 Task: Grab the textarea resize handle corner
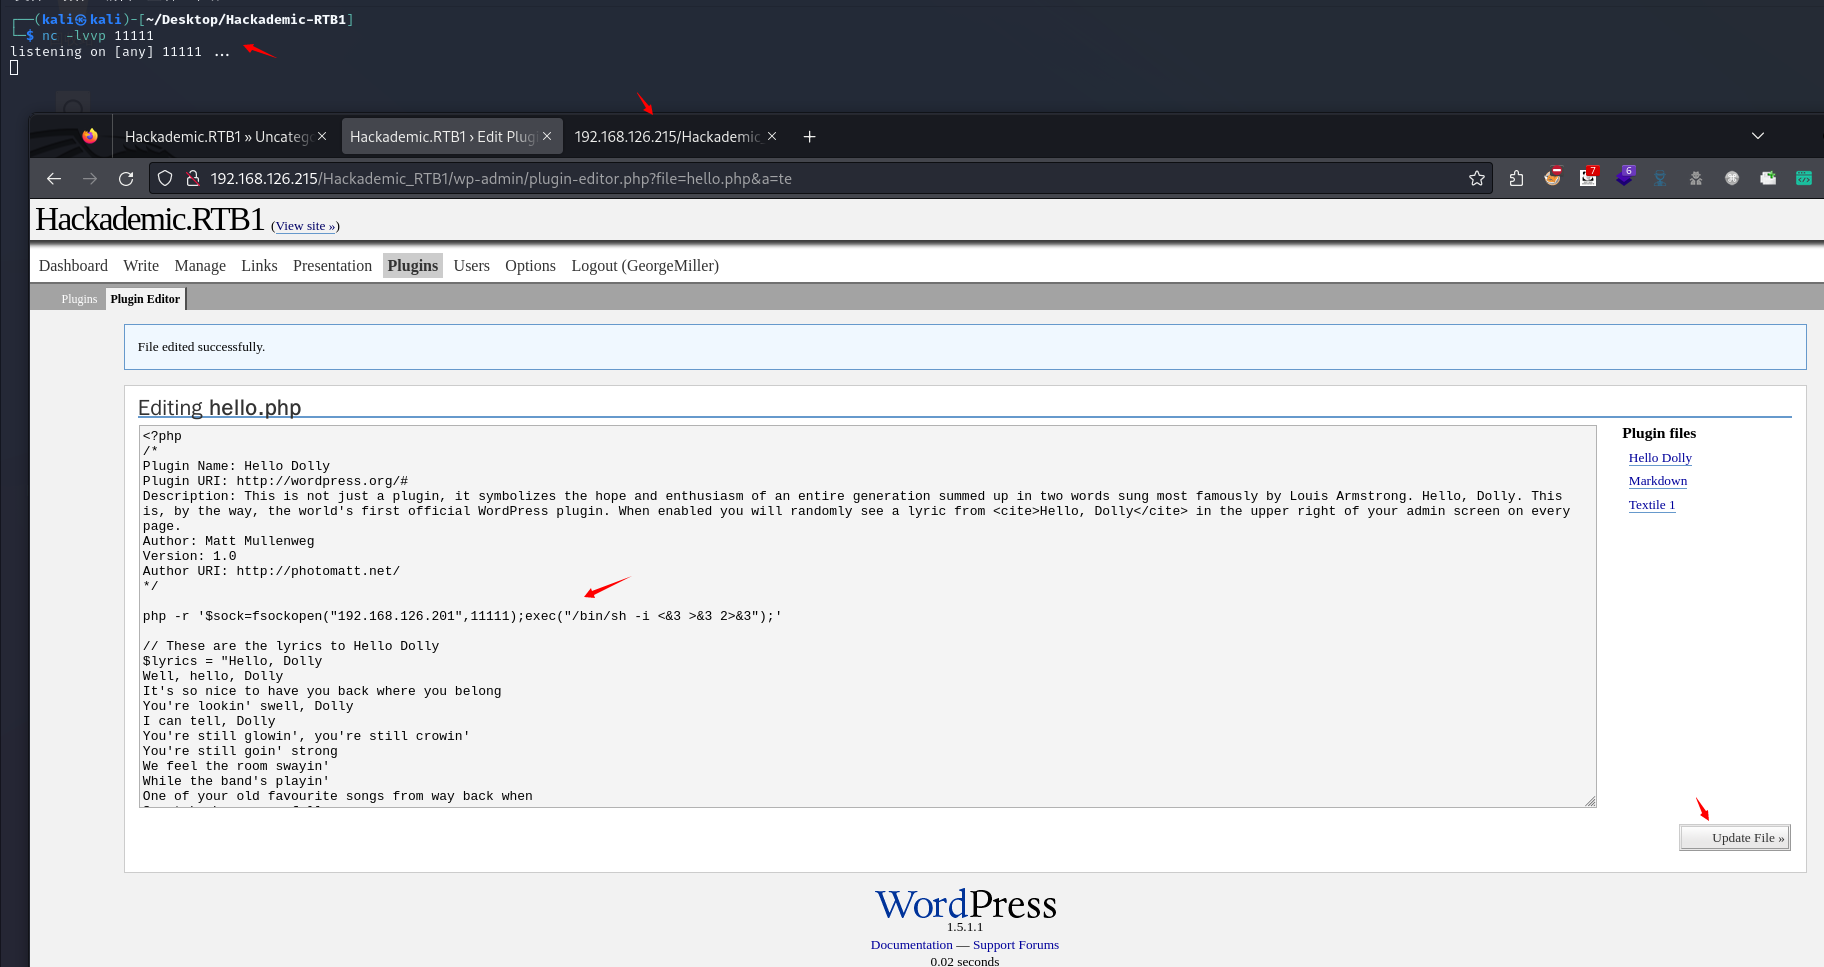pyautogui.click(x=1590, y=800)
